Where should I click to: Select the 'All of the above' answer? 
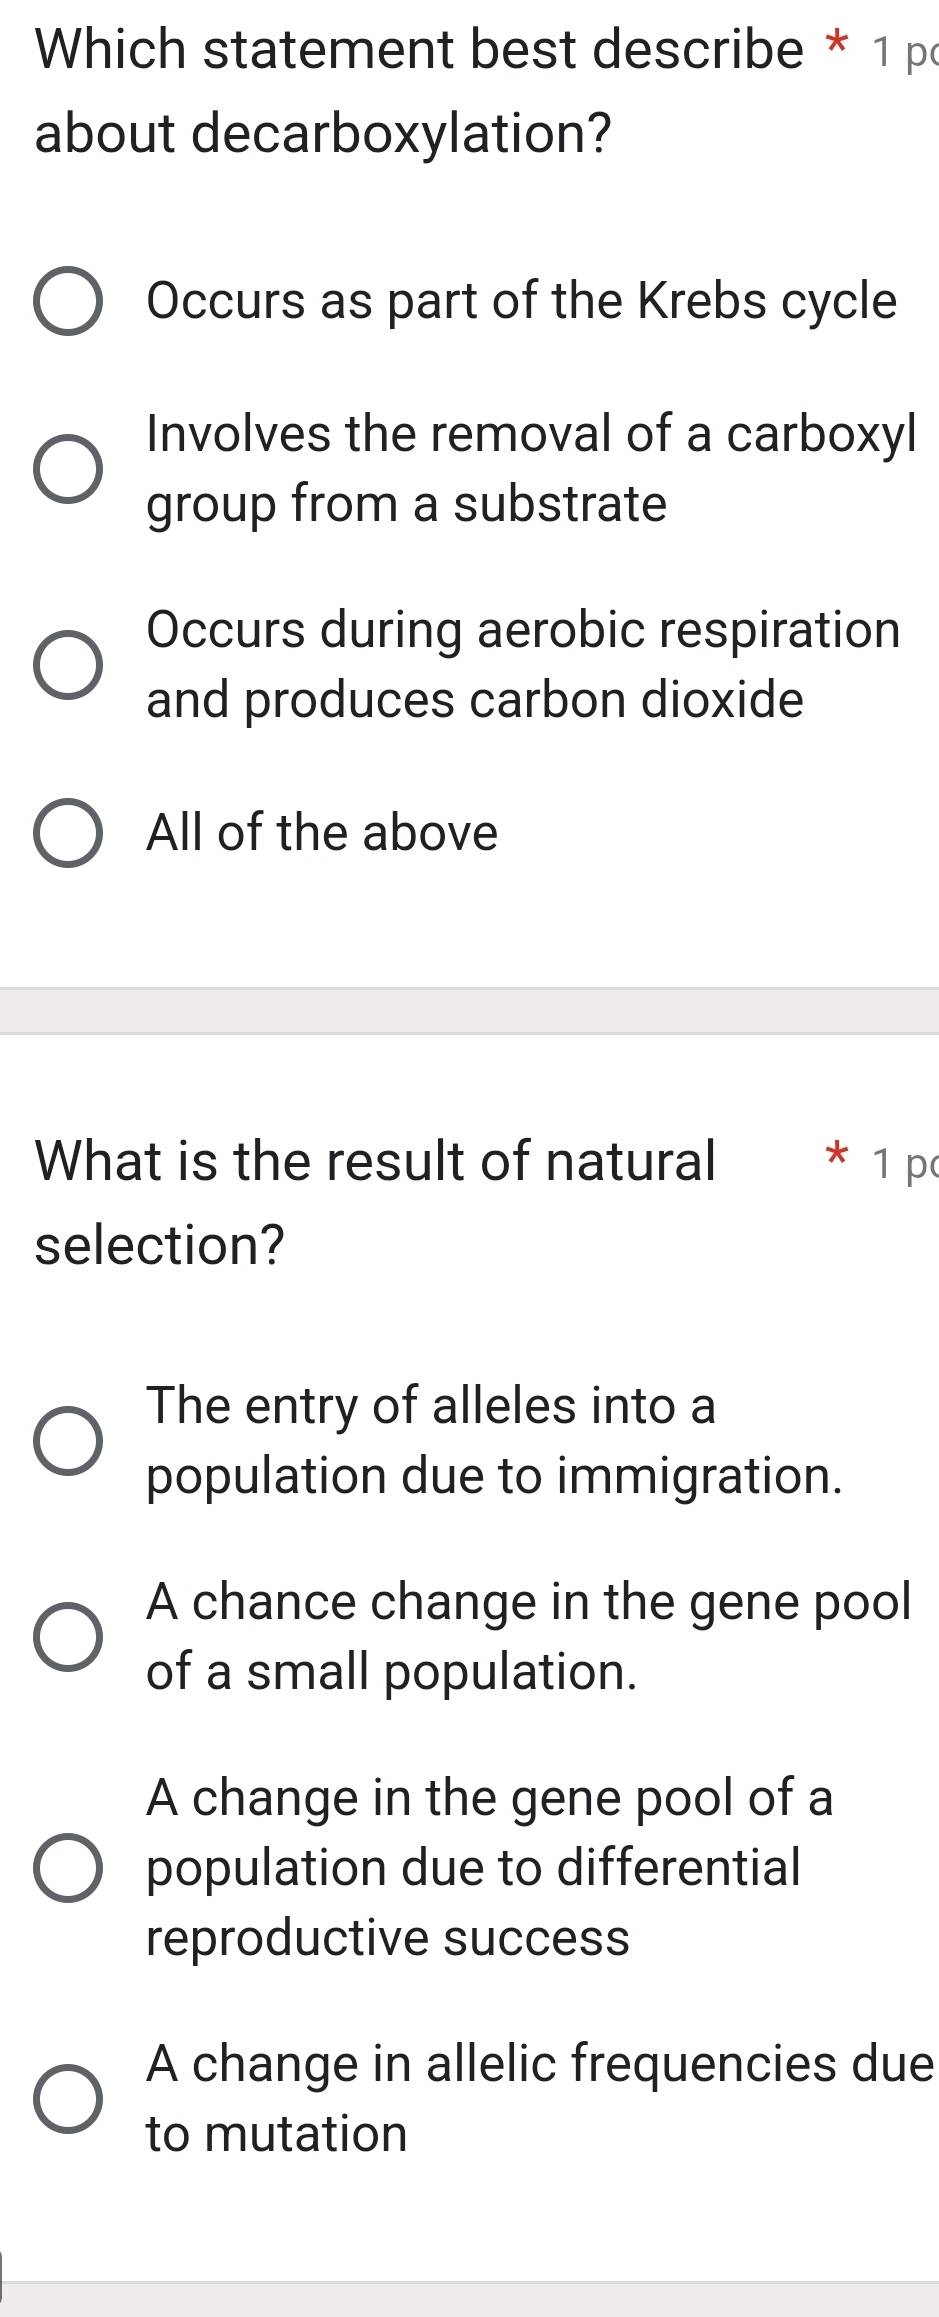pos(70,831)
